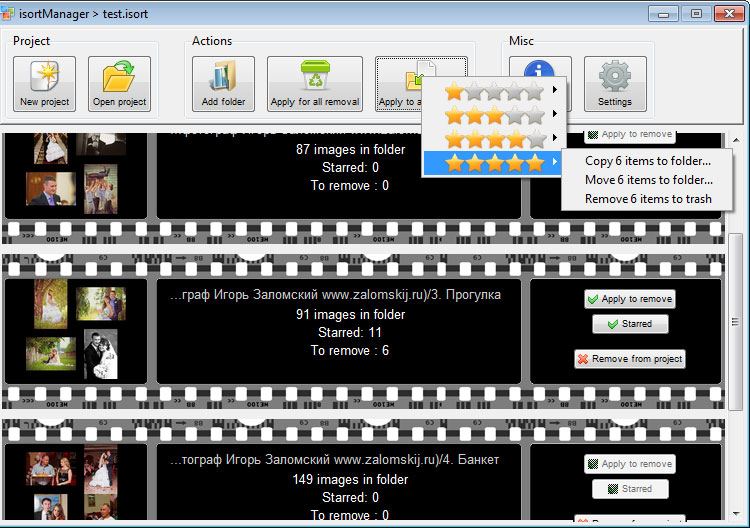
Task: Click Apply for all removal recycle button
Action: click(x=315, y=84)
